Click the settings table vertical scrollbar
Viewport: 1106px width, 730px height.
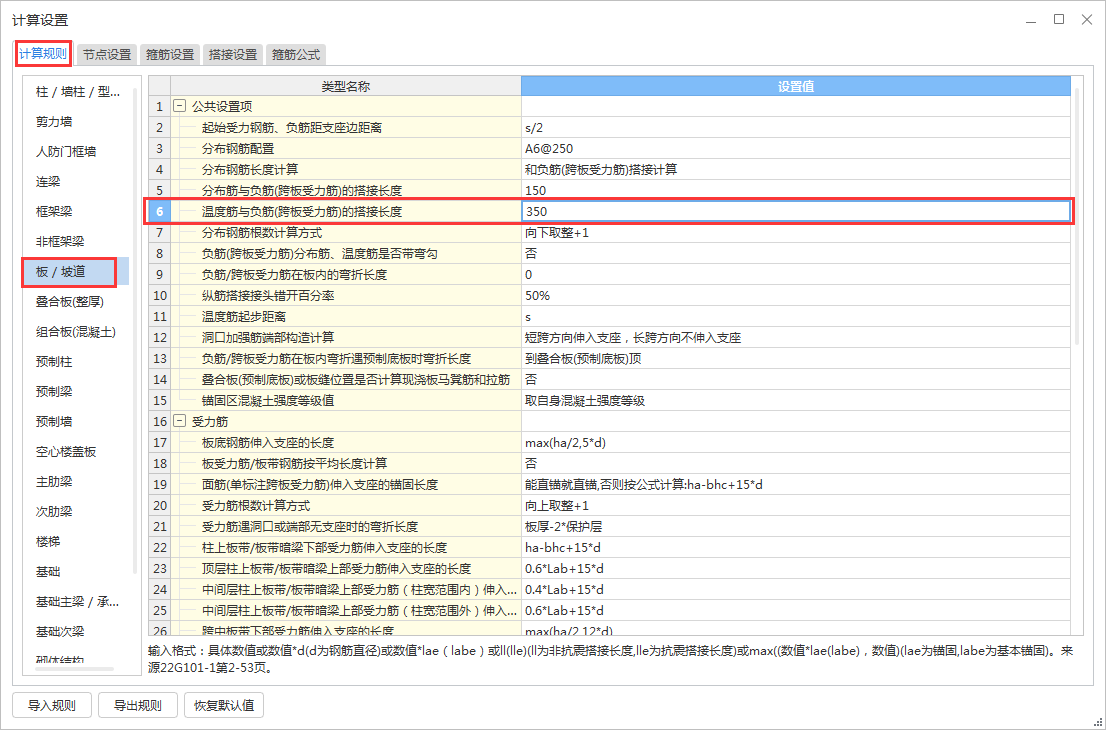[1076, 215]
